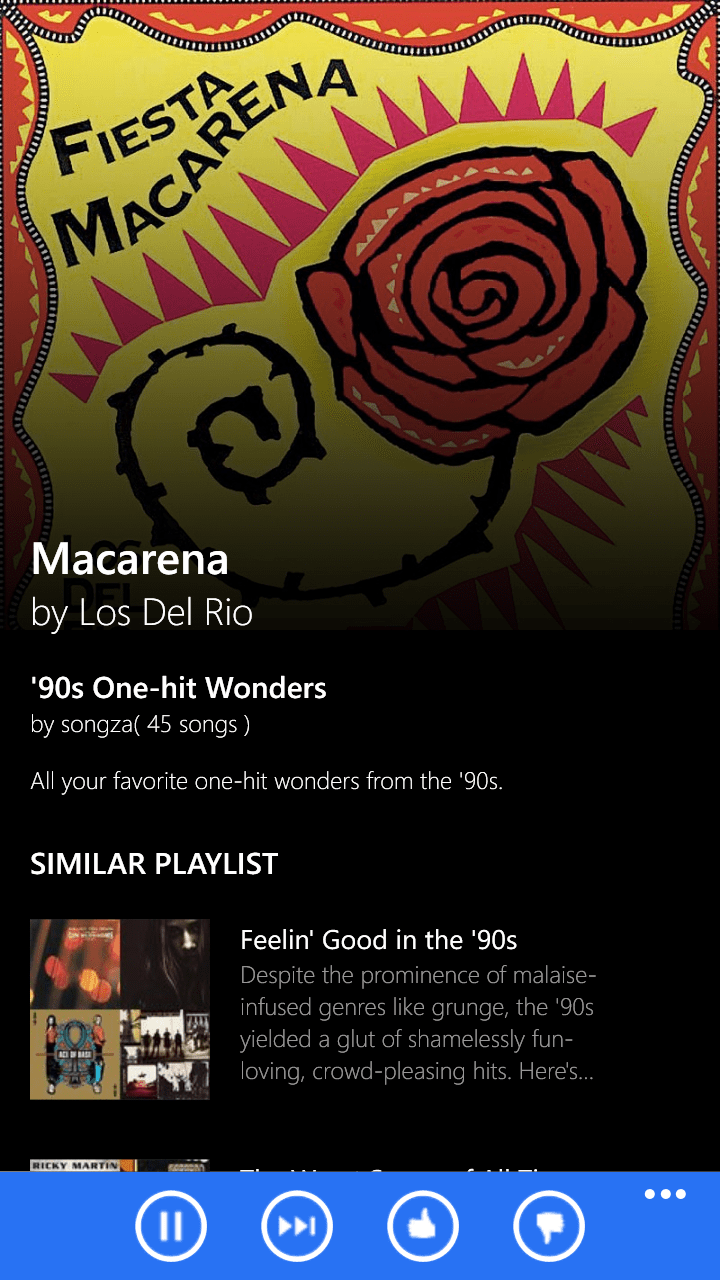Viewport: 720px width, 1280px height.
Task: Open the partially hidden second similar playlist title
Action: tap(400, 1168)
